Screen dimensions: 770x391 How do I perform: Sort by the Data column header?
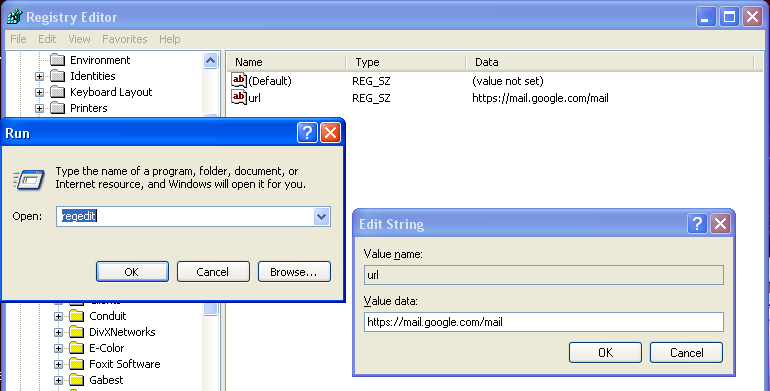coord(610,62)
